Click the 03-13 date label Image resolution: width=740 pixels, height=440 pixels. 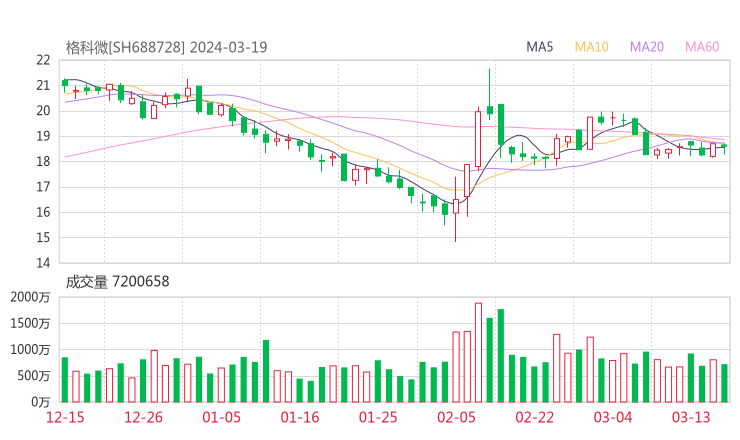(691, 417)
